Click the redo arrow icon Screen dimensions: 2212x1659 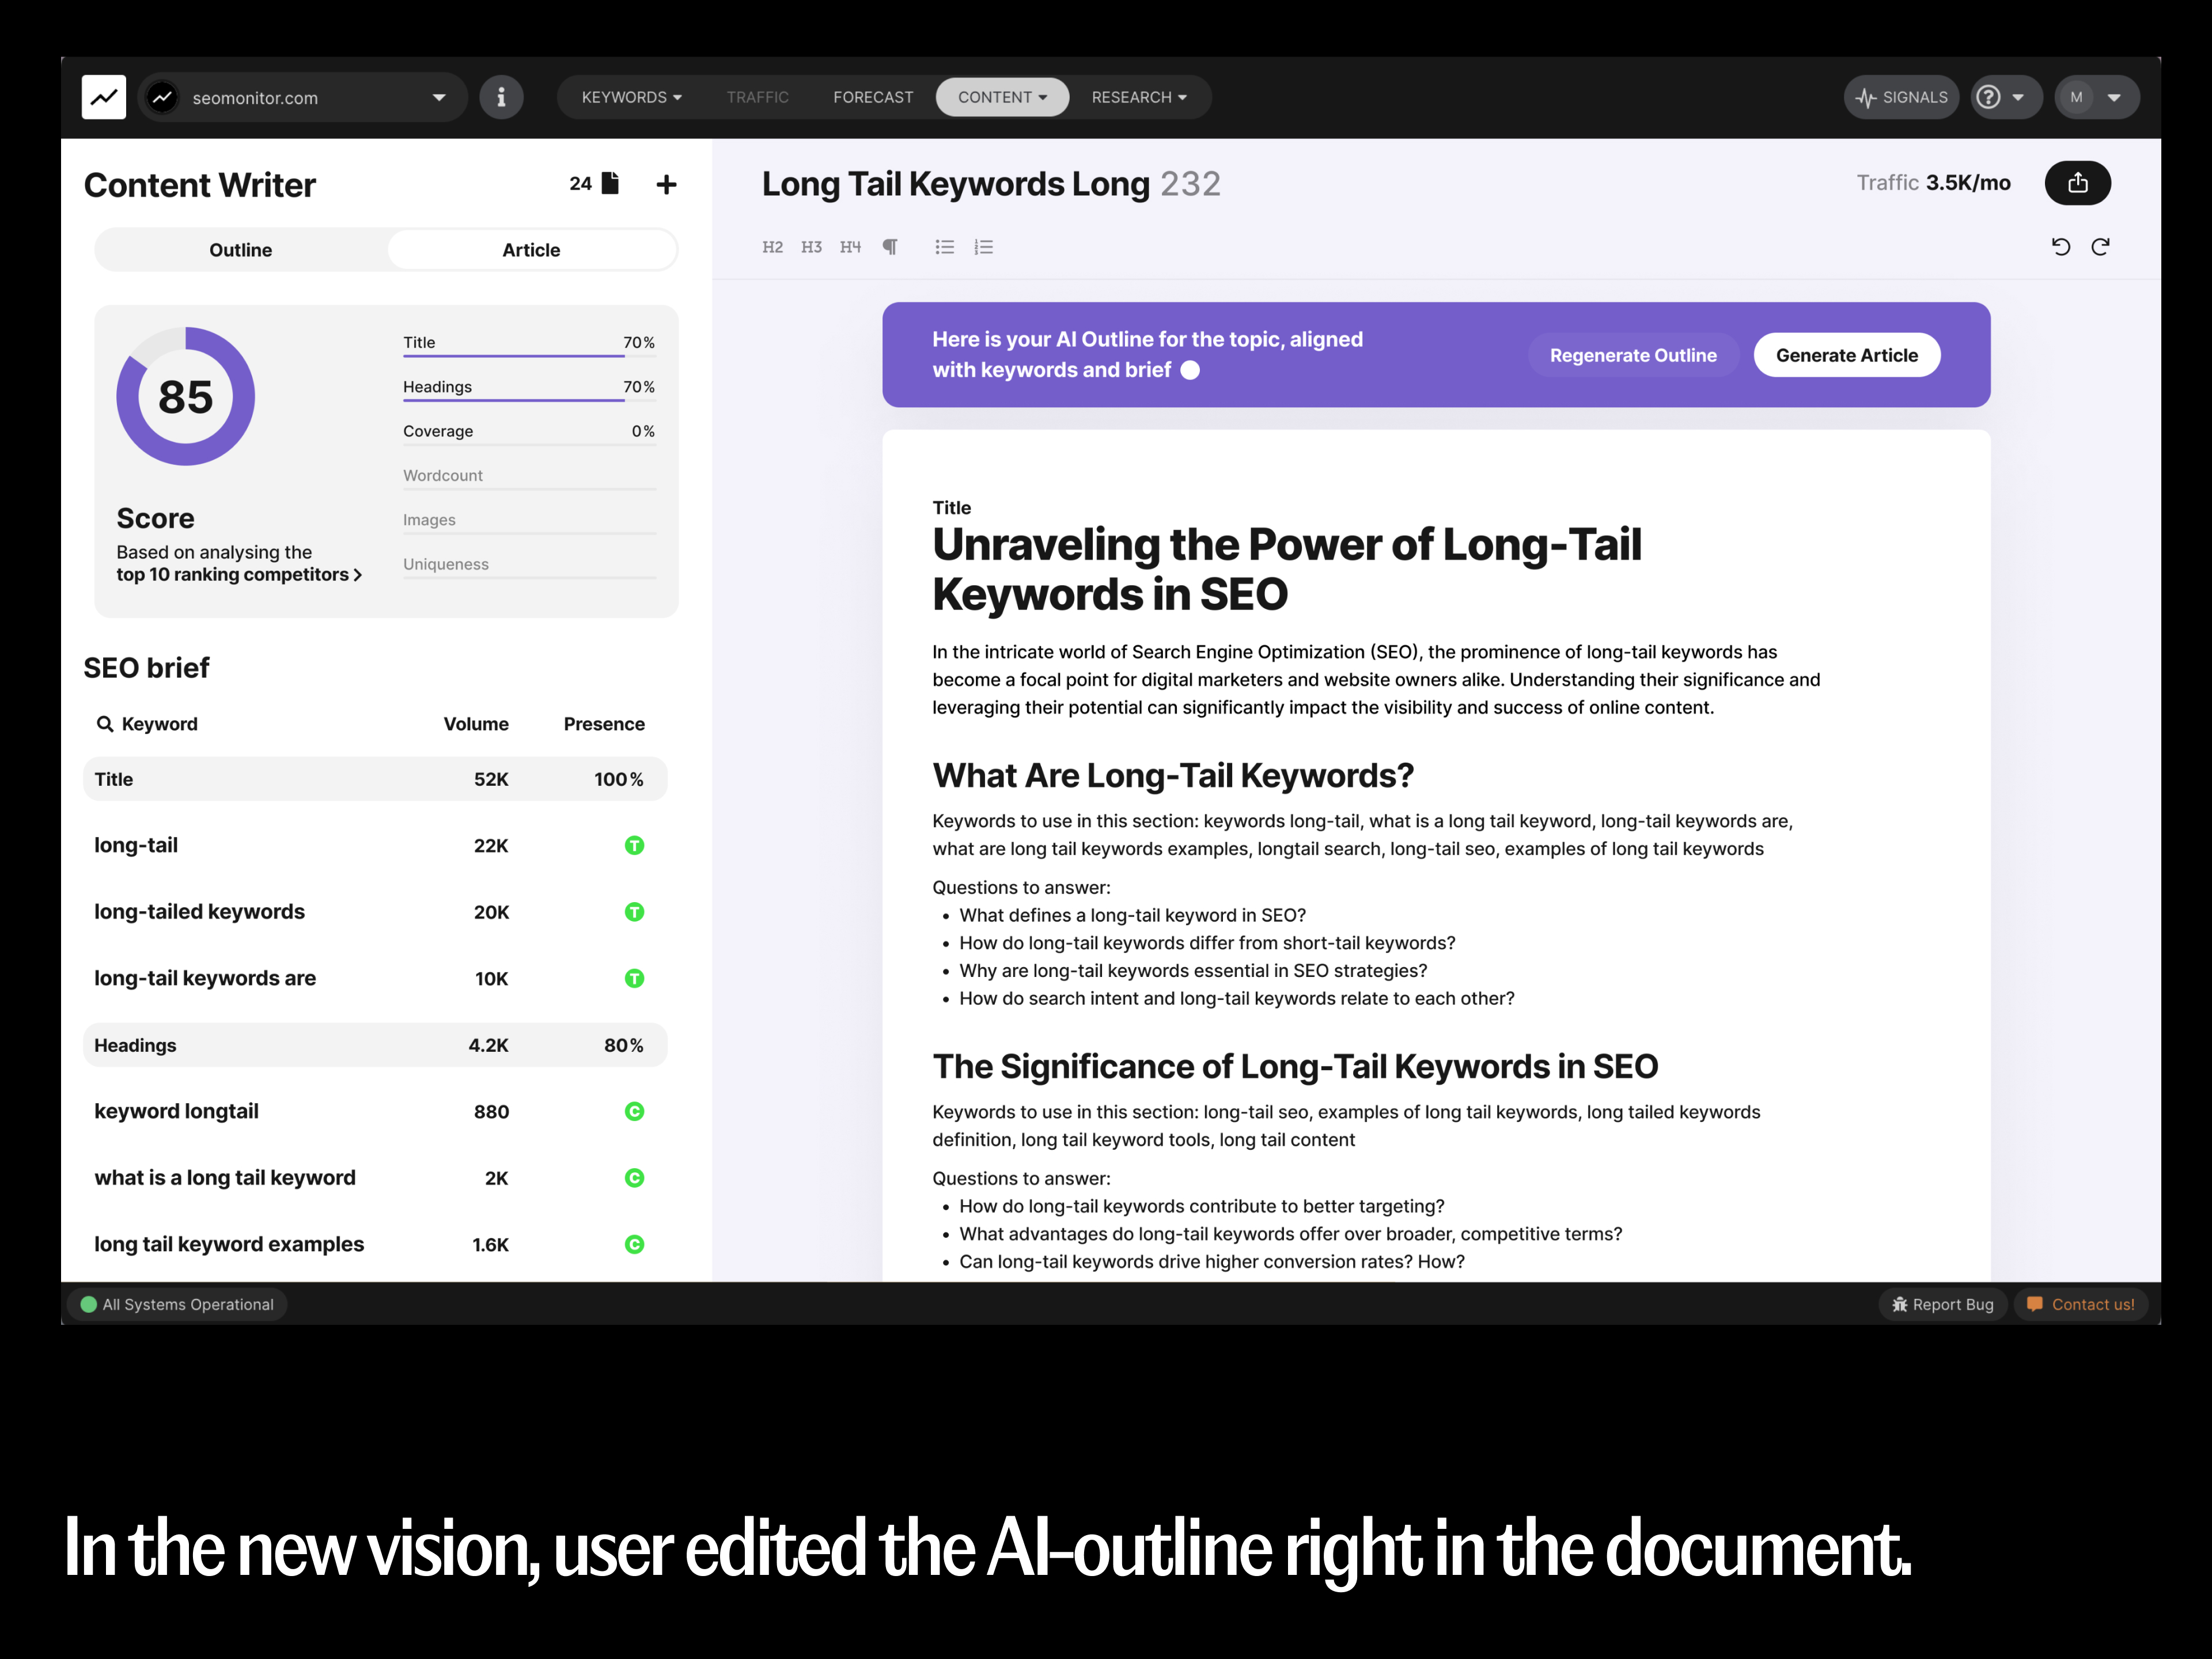coord(2100,247)
